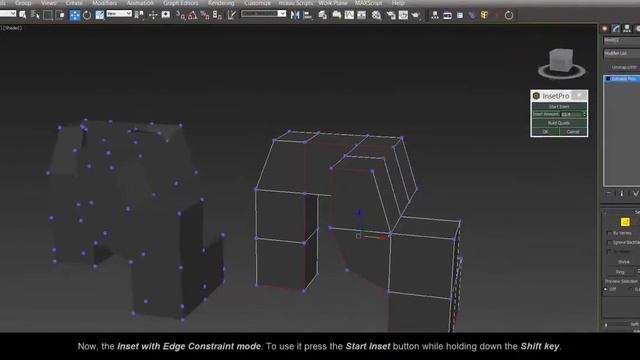Toggle Percent Snap
The width and height of the screenshot is (640, 360).
[205, 15]
